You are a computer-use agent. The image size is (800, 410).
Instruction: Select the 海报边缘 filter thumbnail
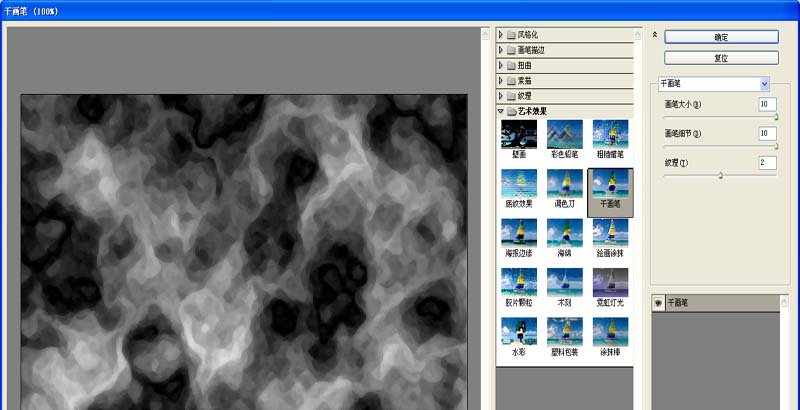coord(519,233)
